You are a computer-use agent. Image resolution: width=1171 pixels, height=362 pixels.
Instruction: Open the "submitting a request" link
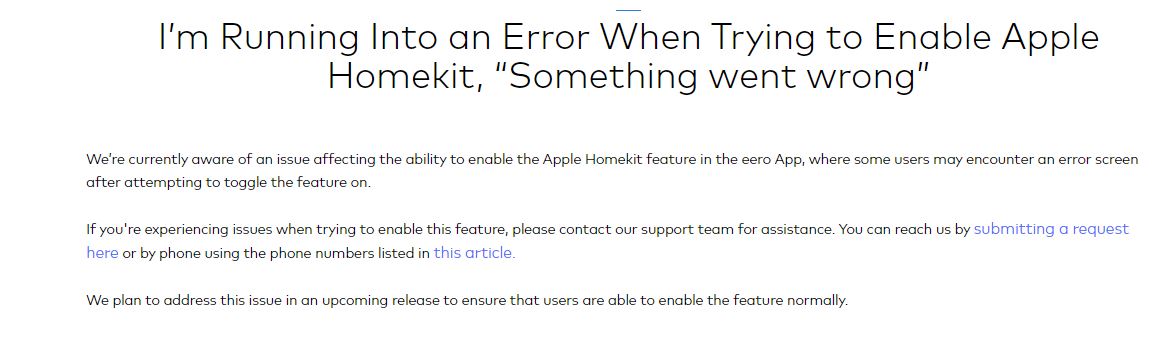pos(1051,229)
